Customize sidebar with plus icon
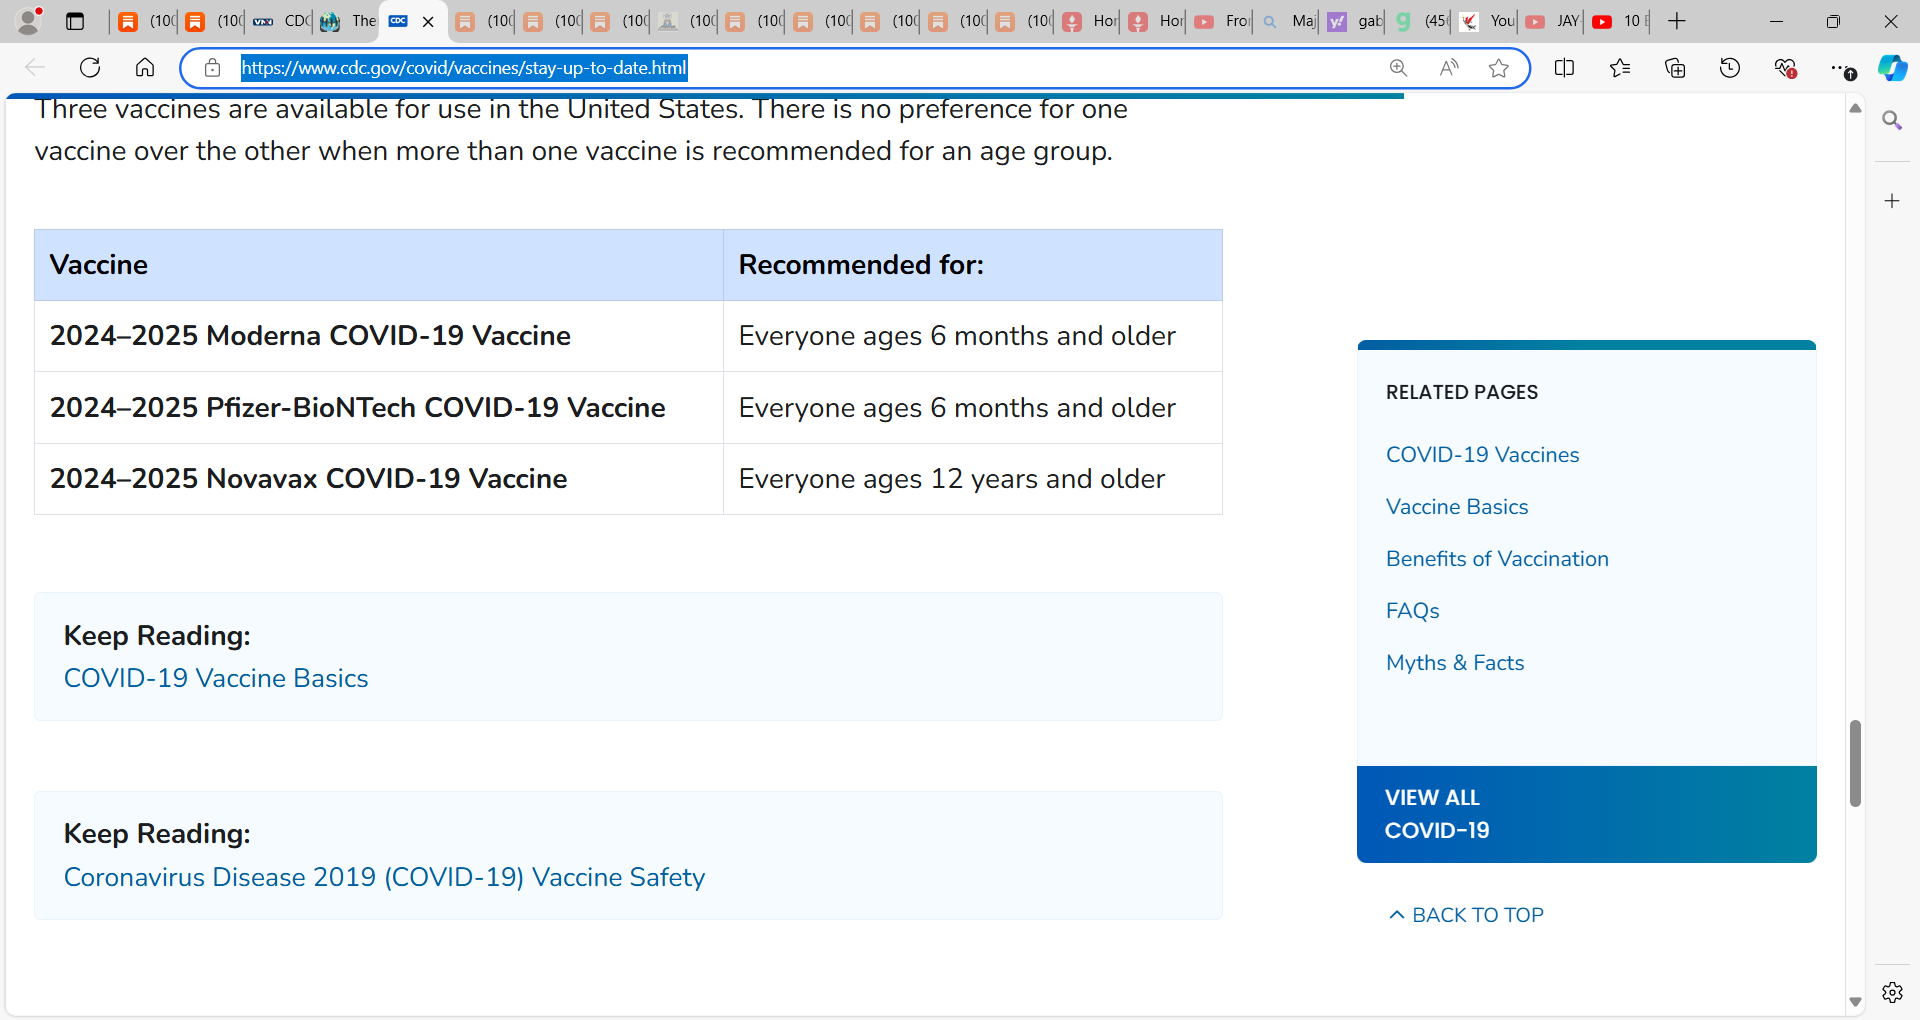 pos(1892,201)
